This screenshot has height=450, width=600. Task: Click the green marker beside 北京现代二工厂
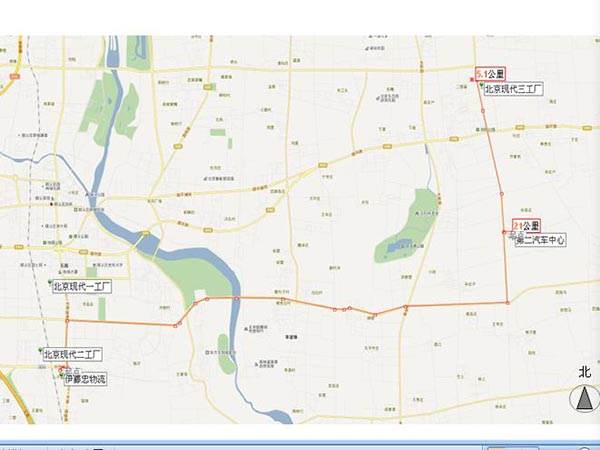click(x=39, y=349)
